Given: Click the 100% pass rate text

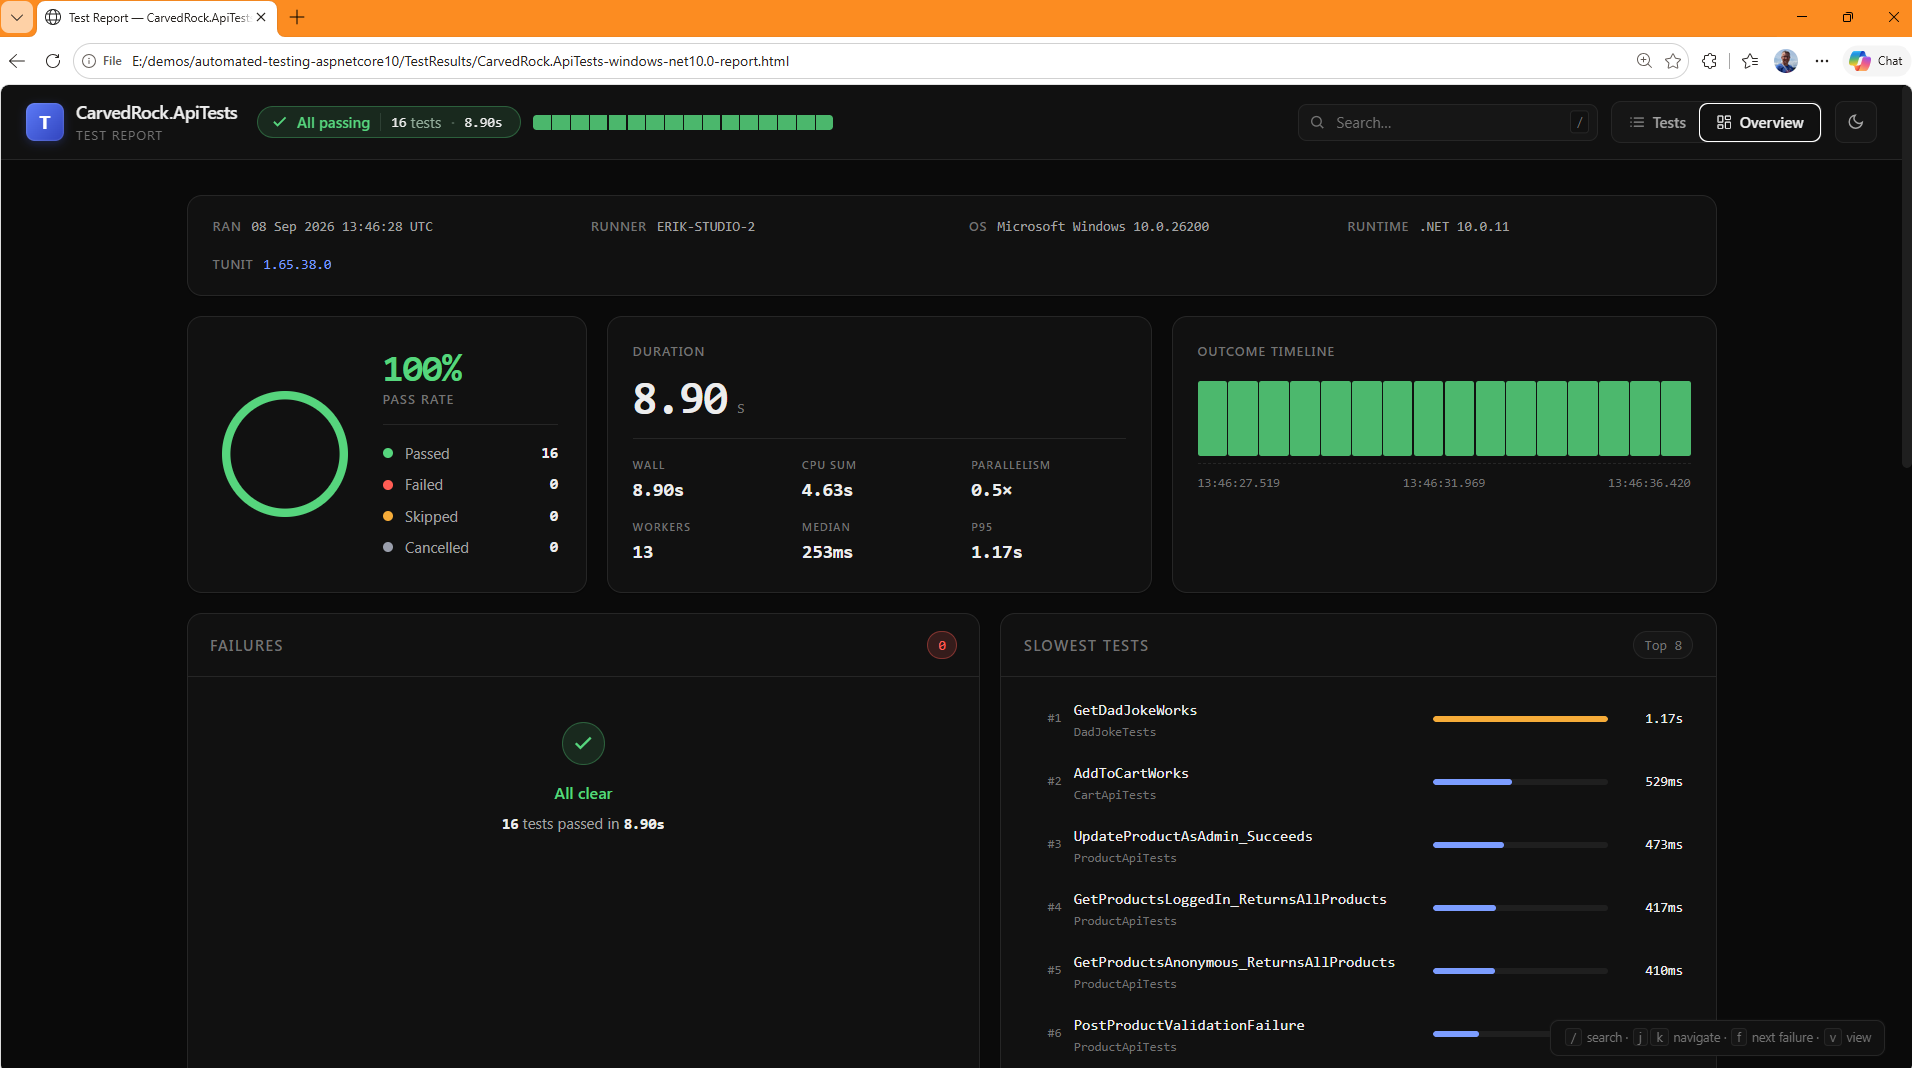Looking at the screenshot, I should coord(422,369).
